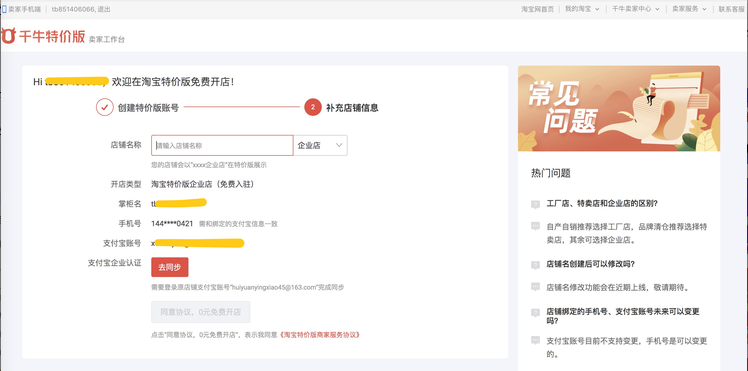
Task: Click answer icon beside 店铺名修改功能会在近期上线
Action: point(535,287)
